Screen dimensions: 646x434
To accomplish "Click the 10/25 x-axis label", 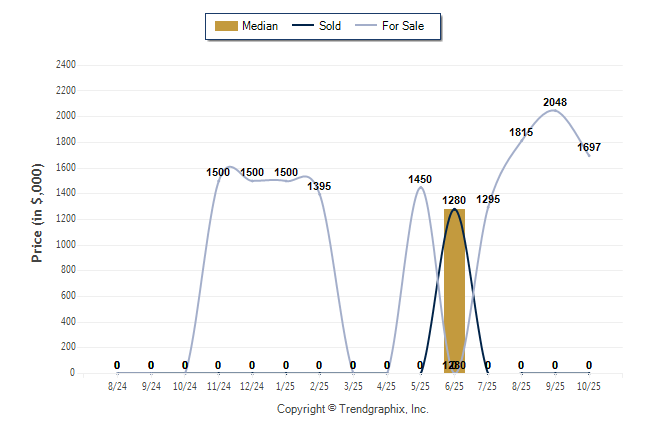I will (x=588, y=385).
